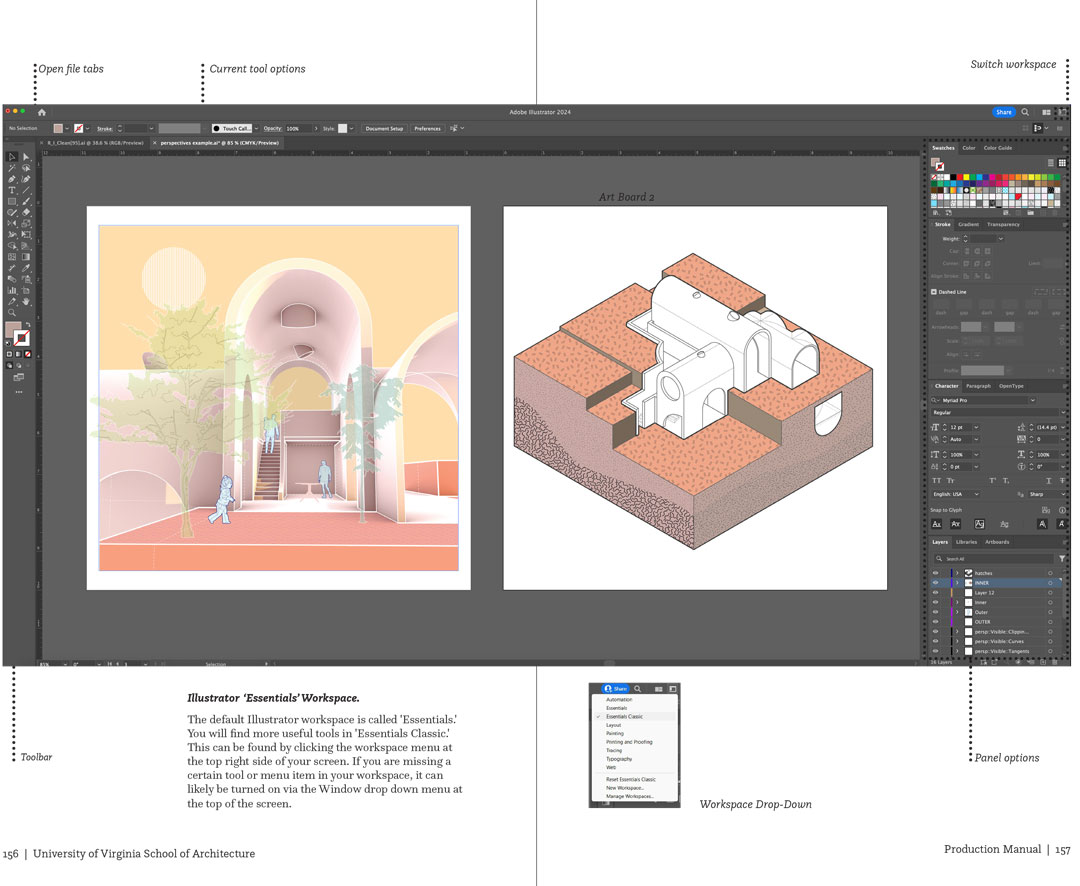Hide the hatches layer via eye icon

click(x=936, y=573)
